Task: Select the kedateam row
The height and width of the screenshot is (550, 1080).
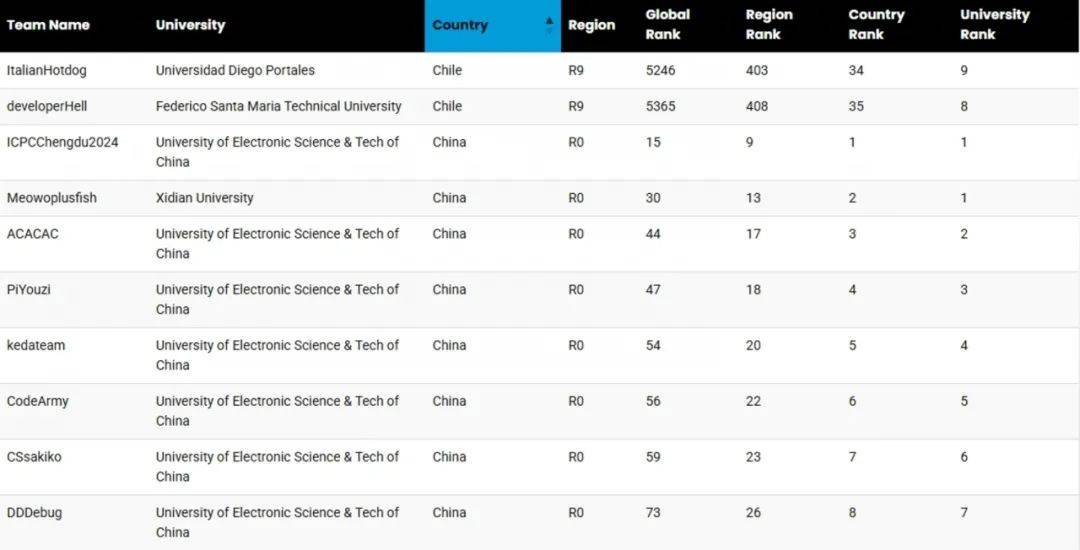Action: point(540,355)
